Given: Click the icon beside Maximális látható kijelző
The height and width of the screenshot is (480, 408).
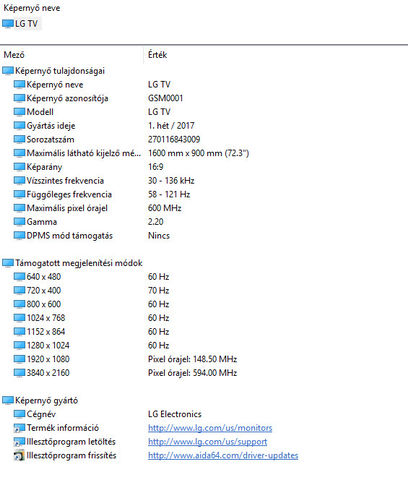Looking at the screenshot, I should point(19,153).
